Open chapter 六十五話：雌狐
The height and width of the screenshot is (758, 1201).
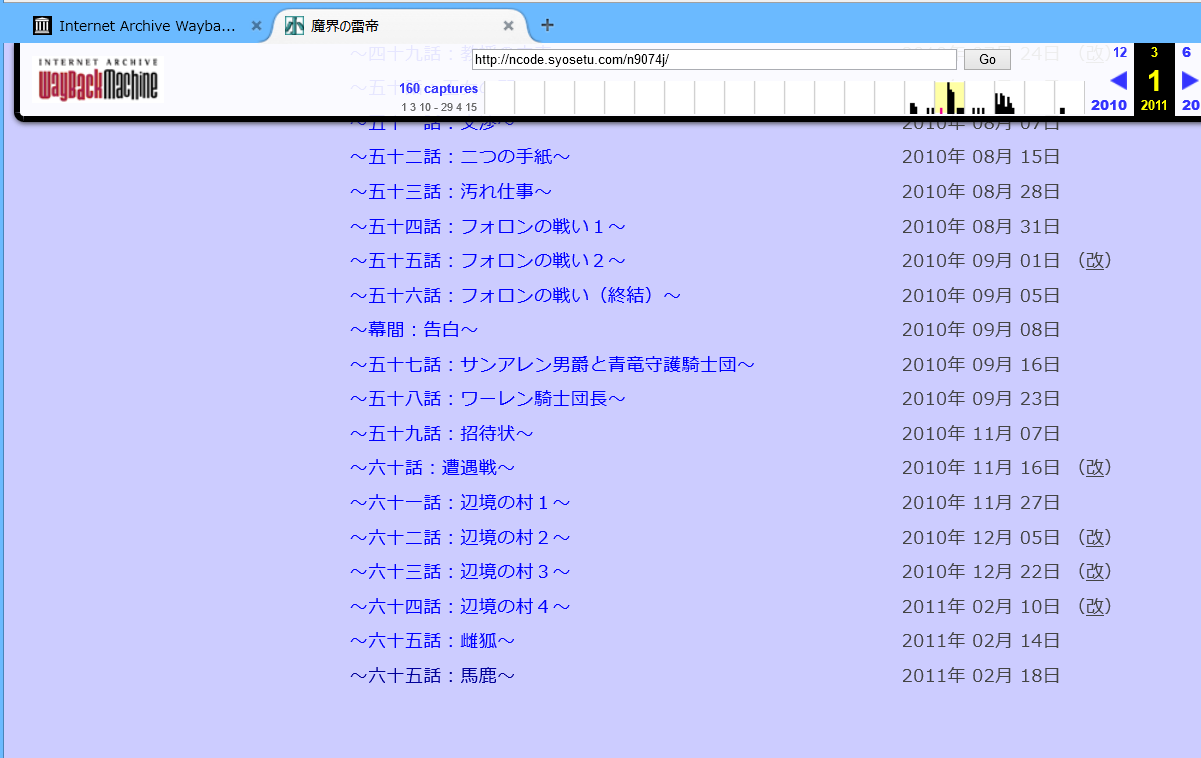(x=432, y=641)
